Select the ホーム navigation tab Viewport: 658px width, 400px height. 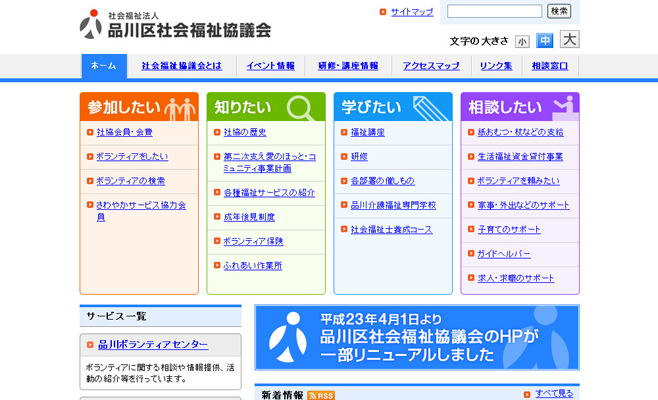pyautogui.click(x=104, y=66)
